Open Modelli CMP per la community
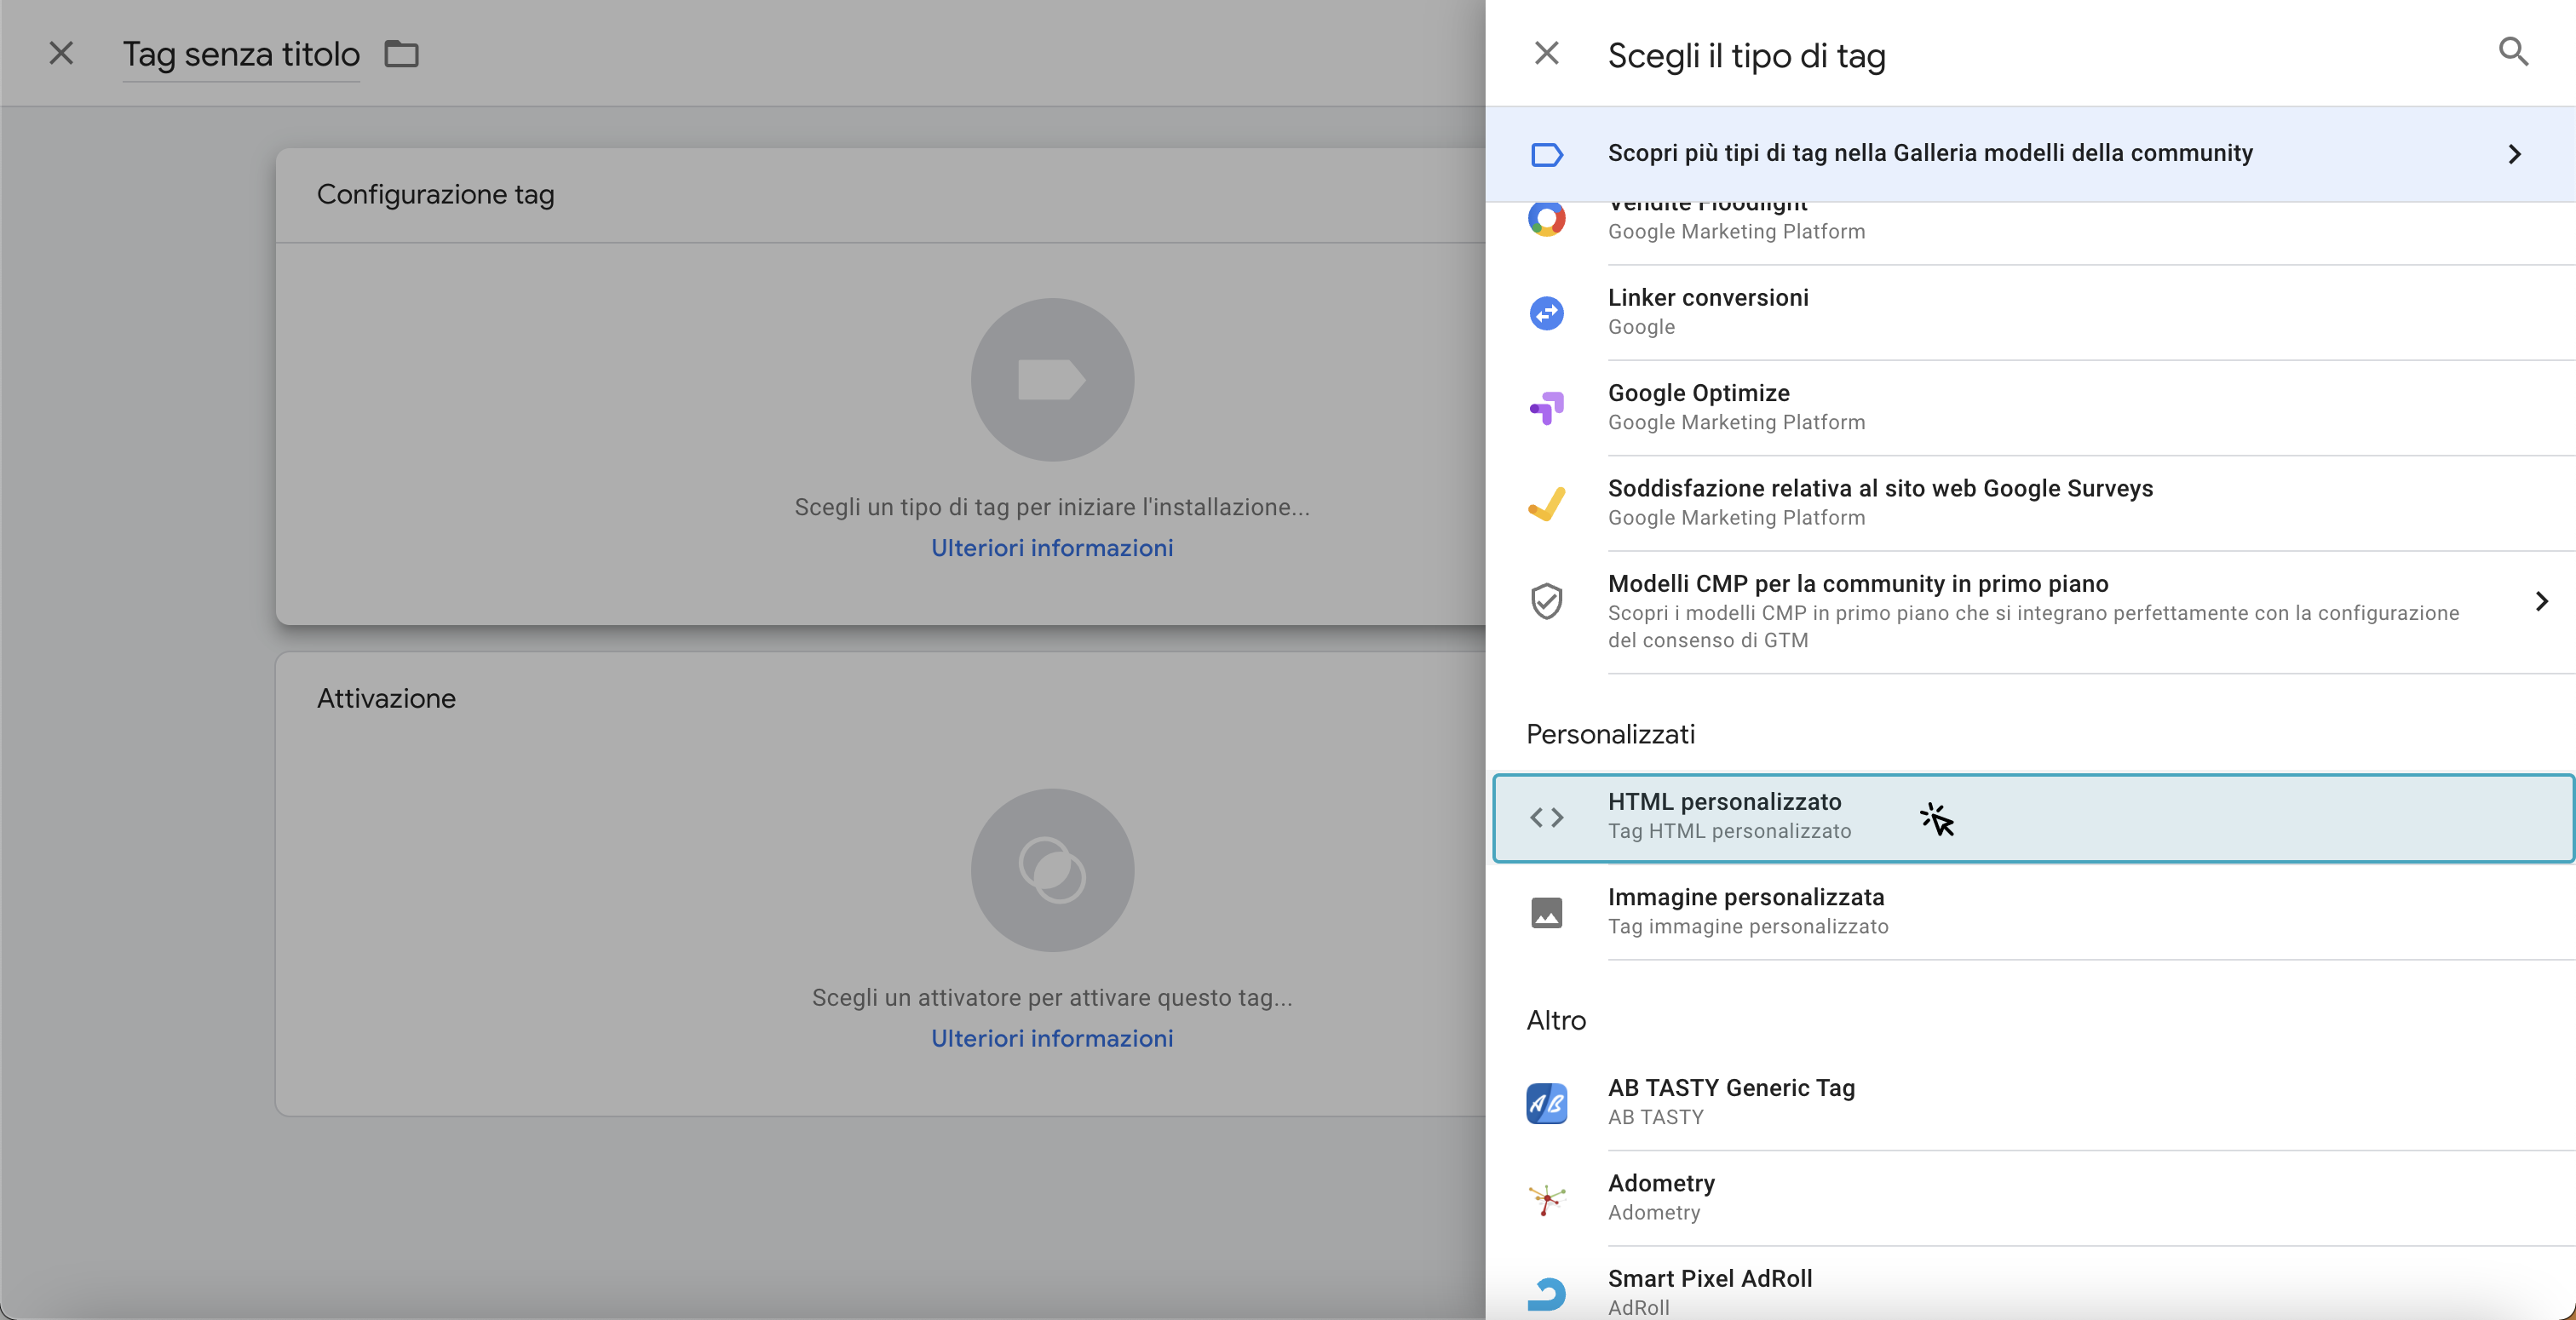 pos(2030,611)
